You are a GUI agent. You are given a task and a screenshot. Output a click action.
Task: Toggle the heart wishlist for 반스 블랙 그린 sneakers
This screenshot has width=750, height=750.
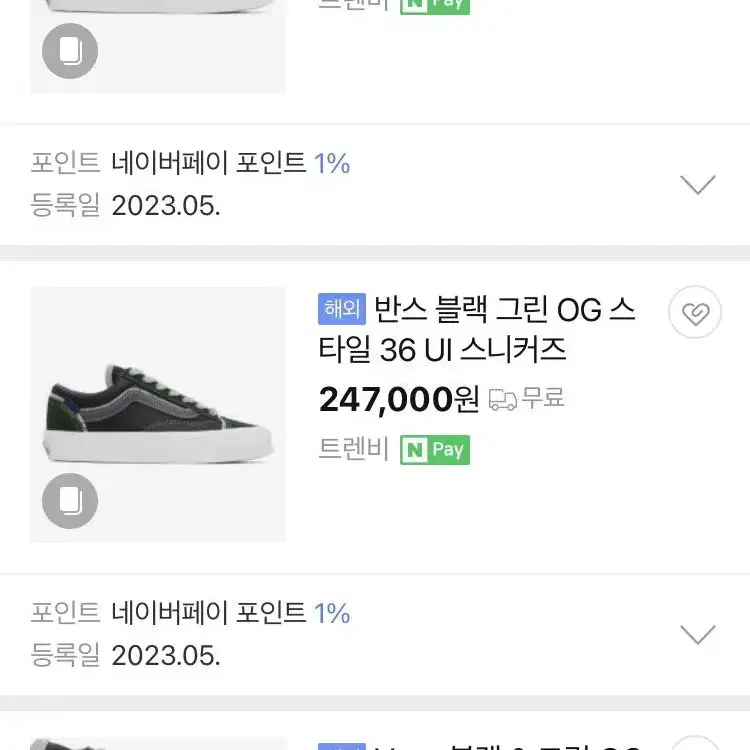click(695, 312)
